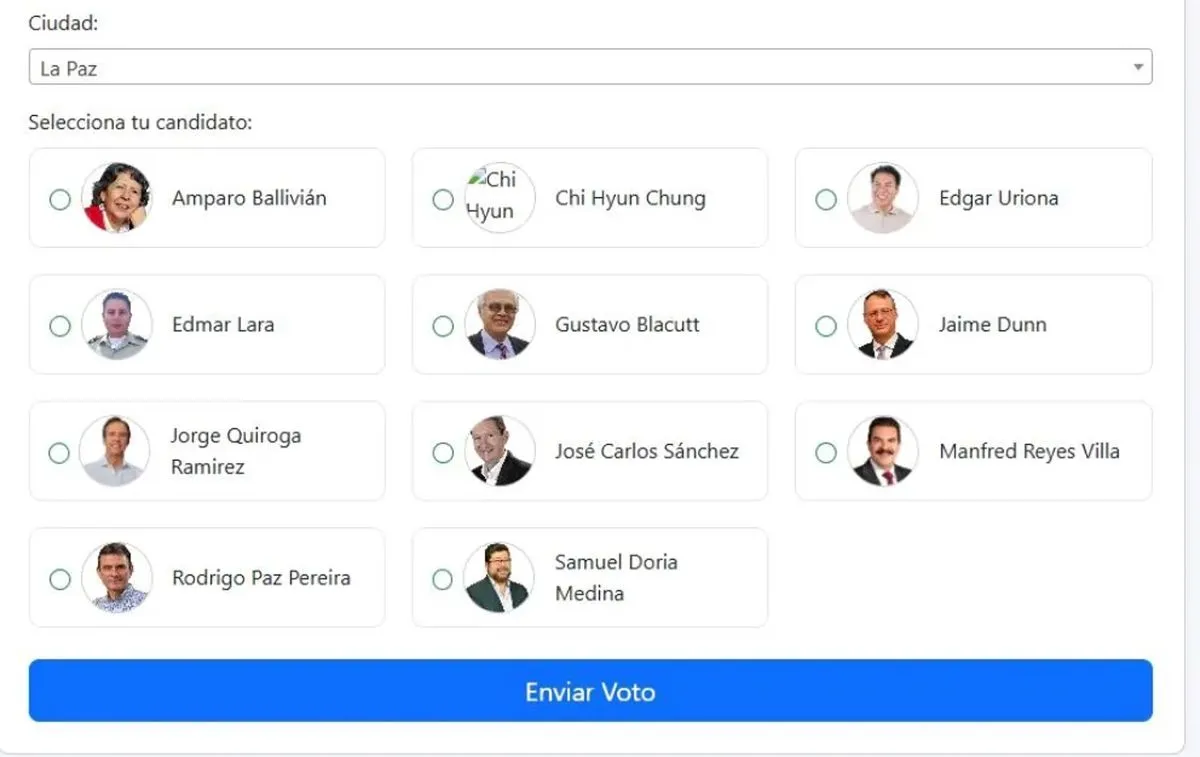This screenshot has width=1200, height=757.
Task: Click the Manfred Reyes Villa name label
Action: [1029, 451]
